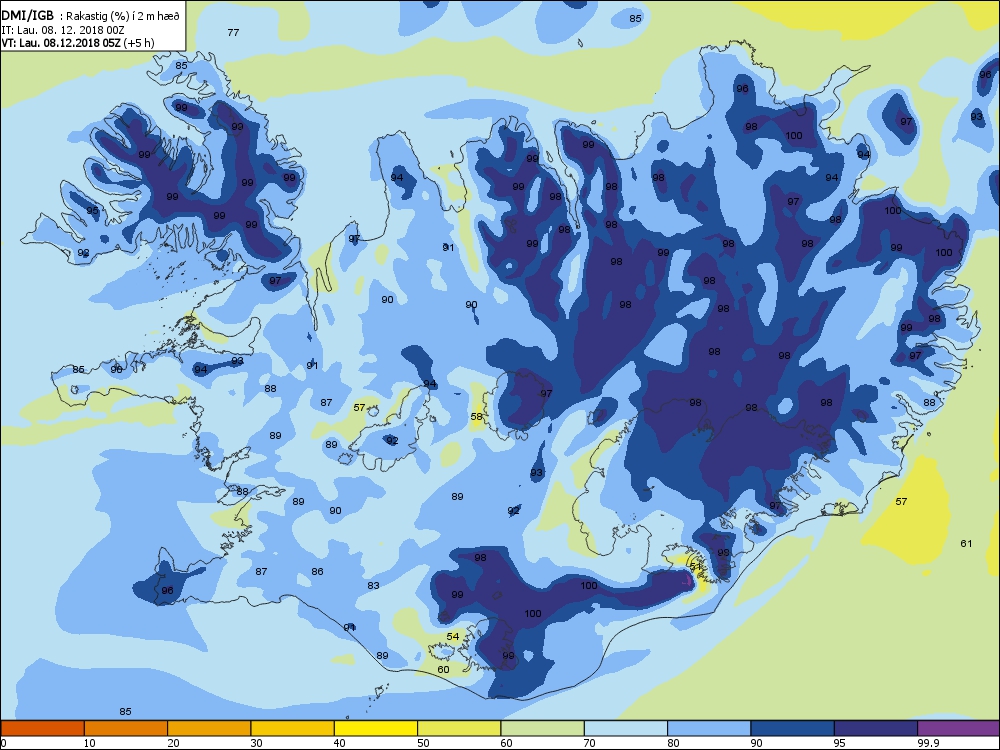Click the legend tick label '30'
The width and height of the screenshot is (1000, 750).
point(256,743)
